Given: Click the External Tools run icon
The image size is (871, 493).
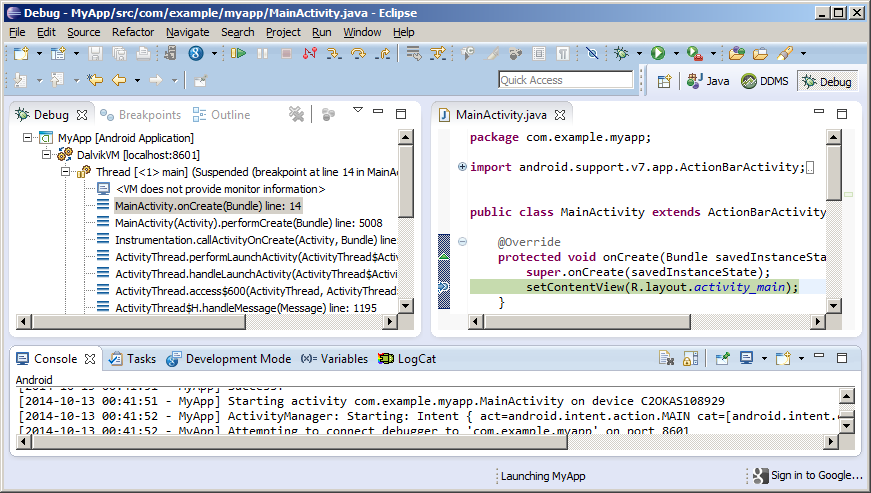Looking at the screenshot, I should [694, 53].
